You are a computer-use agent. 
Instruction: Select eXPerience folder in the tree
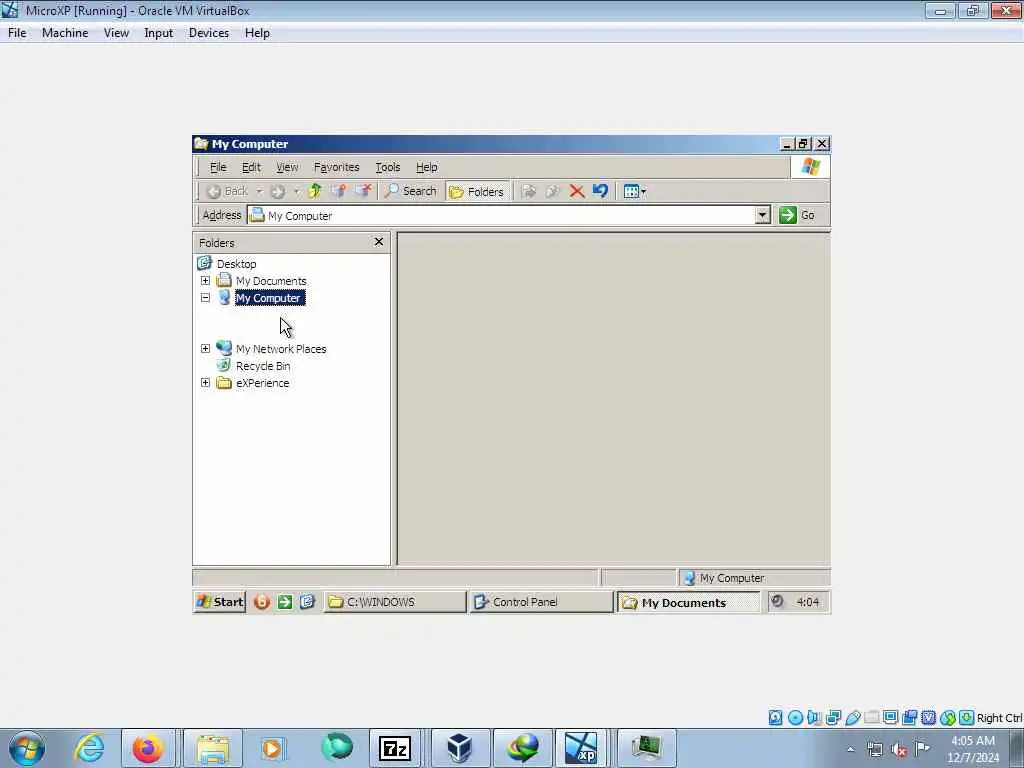263,383
